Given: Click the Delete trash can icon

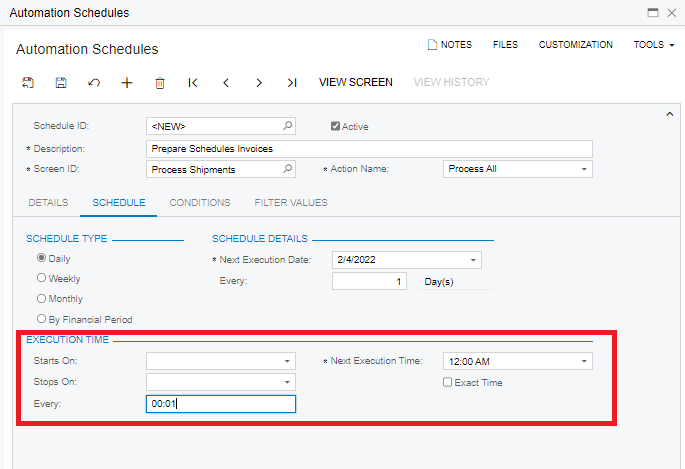Looking at the screenshot, I should (x=160, y=83).
